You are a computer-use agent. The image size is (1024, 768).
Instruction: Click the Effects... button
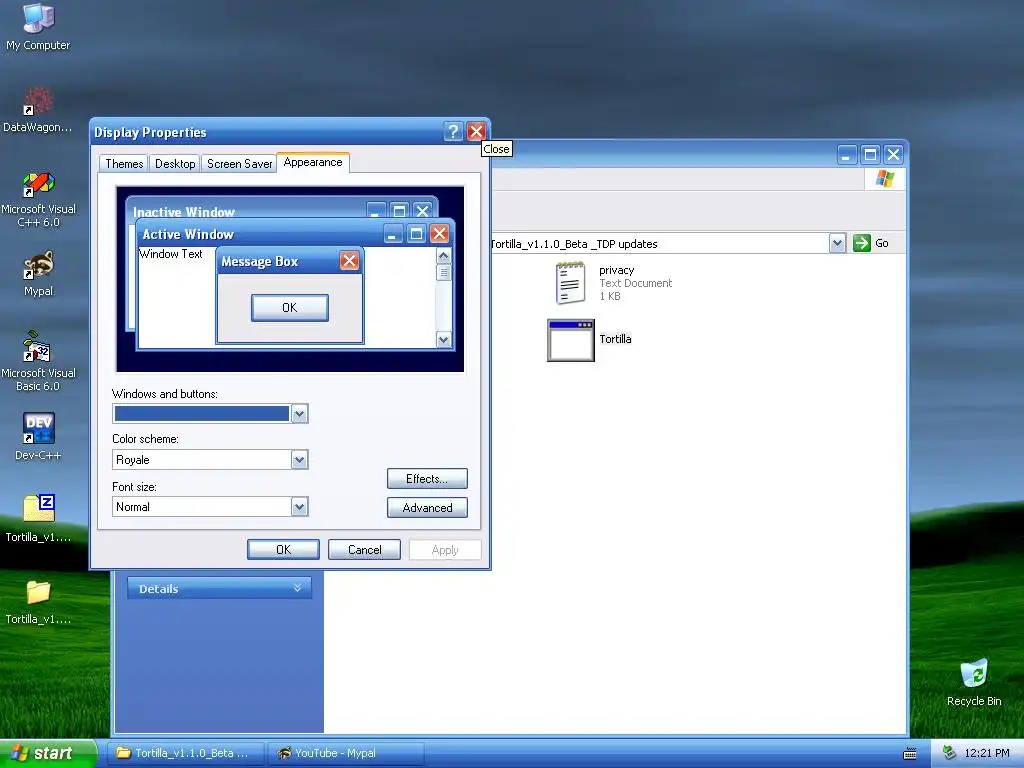[427, 479]
